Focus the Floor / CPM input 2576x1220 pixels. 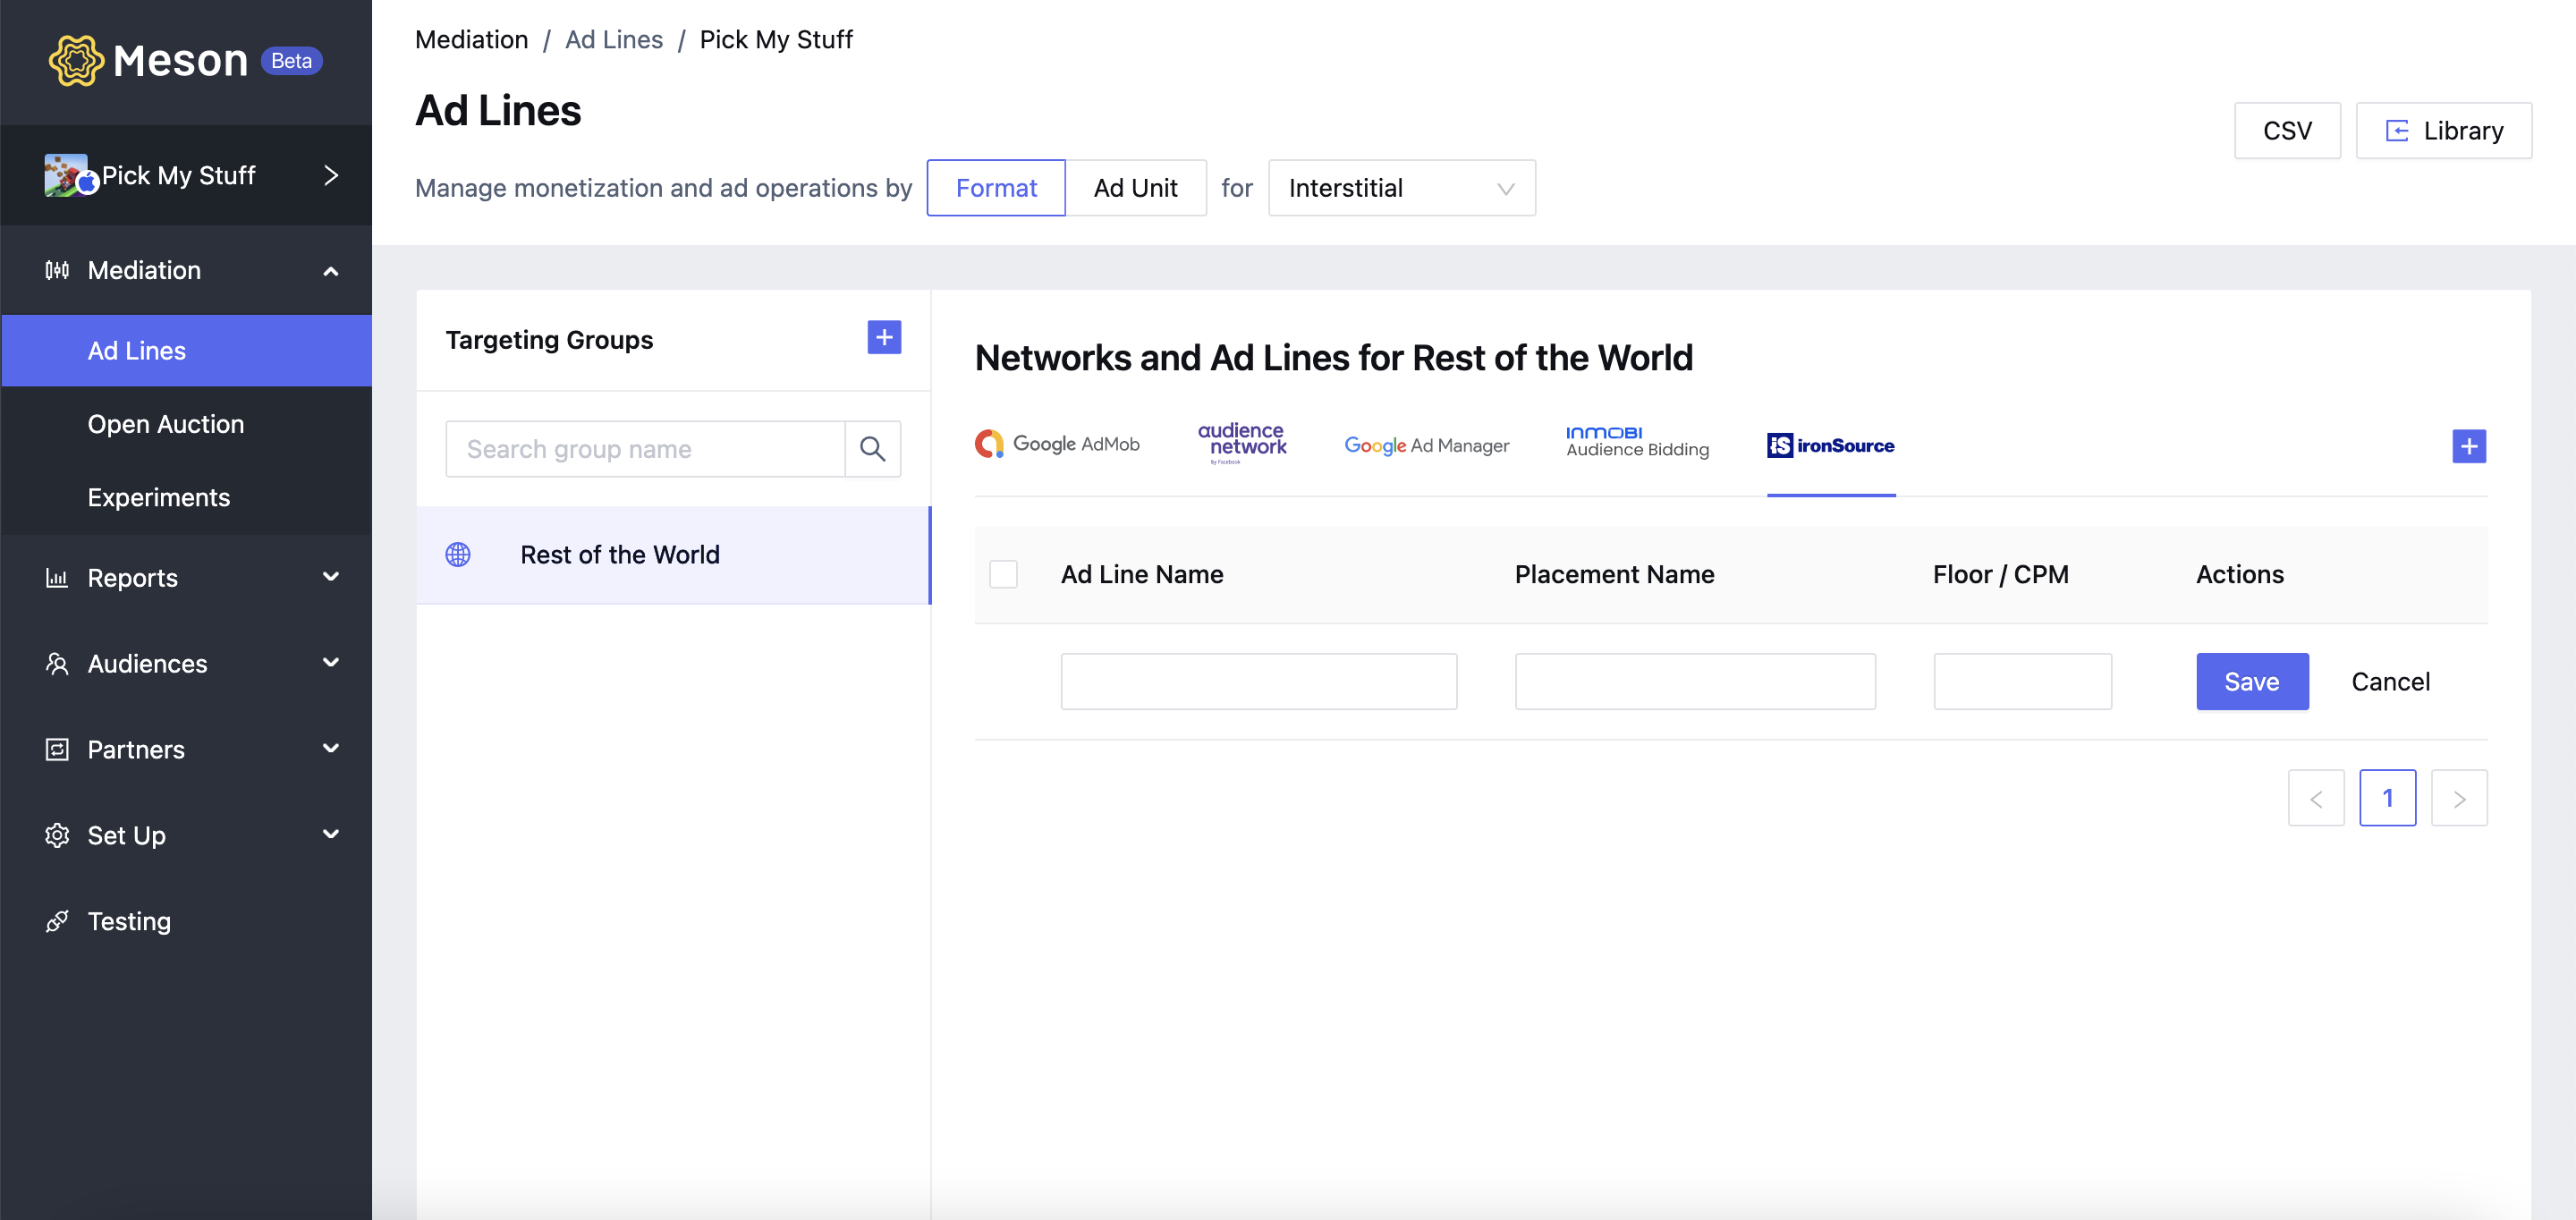[x=2022, y=682]
